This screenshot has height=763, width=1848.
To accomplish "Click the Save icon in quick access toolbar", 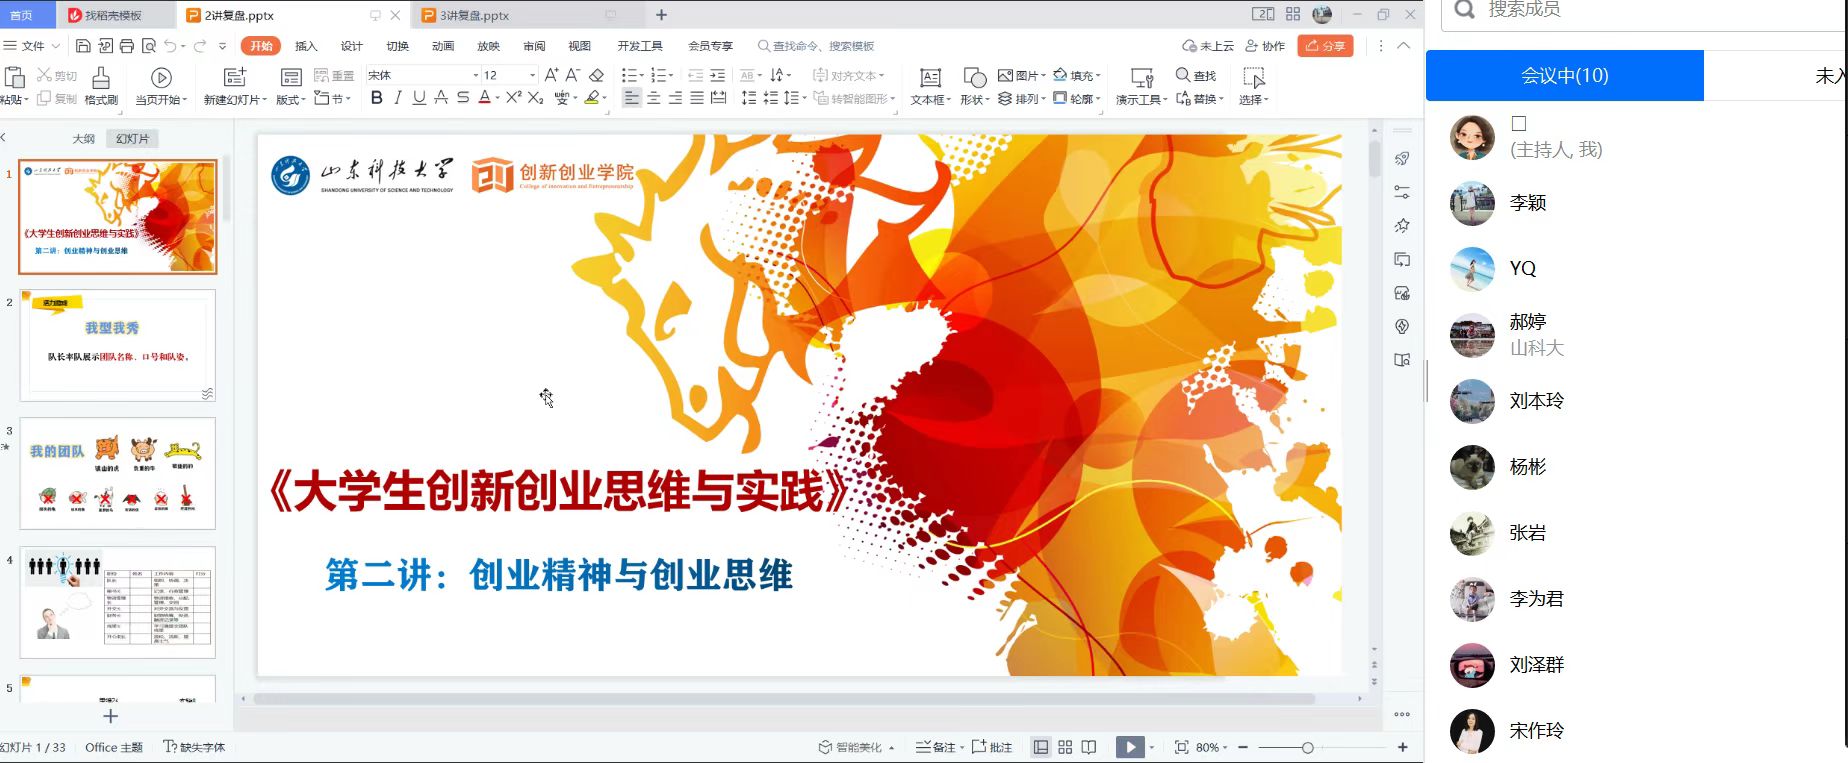I will [83, 46].
